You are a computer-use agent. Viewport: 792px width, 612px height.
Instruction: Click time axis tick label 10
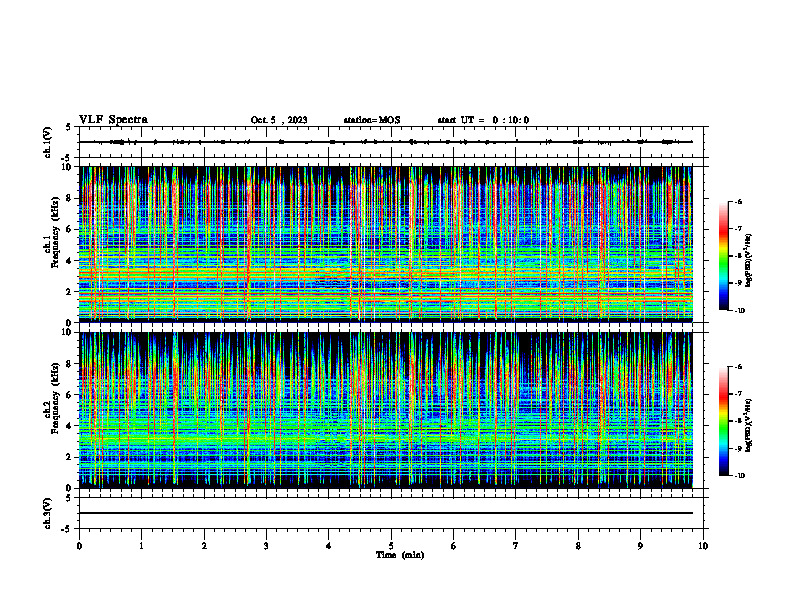703,546
